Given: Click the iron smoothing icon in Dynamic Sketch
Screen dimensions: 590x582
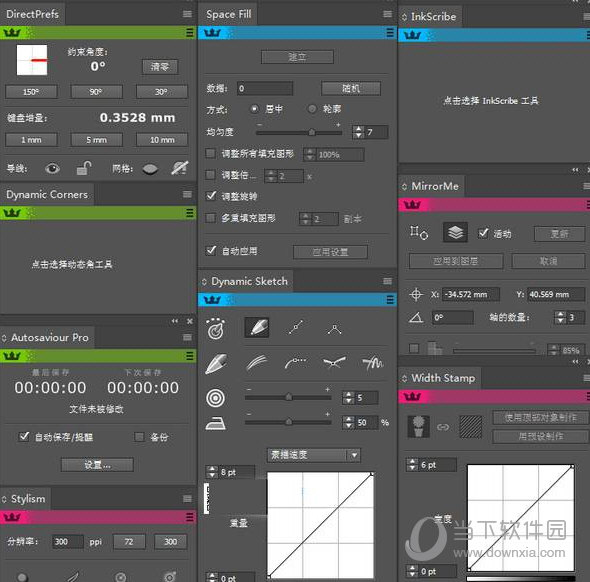Looking at the screenshot, I should pyautogui.click(x=216, y=423).
